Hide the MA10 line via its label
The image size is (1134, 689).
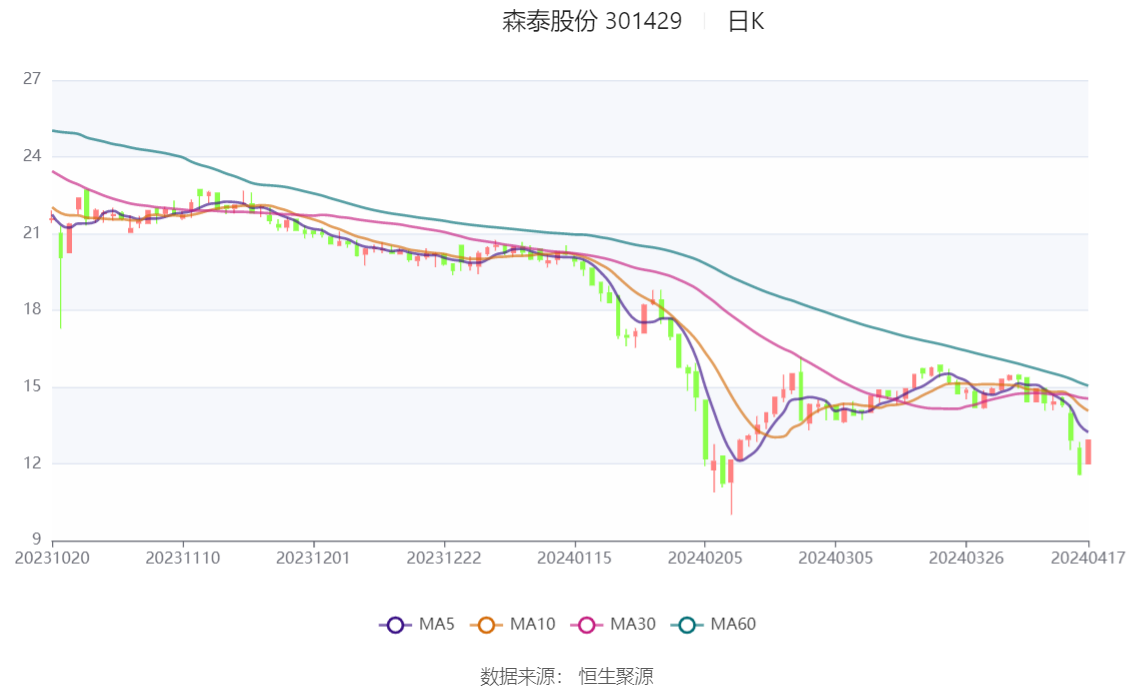[x=532, y=624]
